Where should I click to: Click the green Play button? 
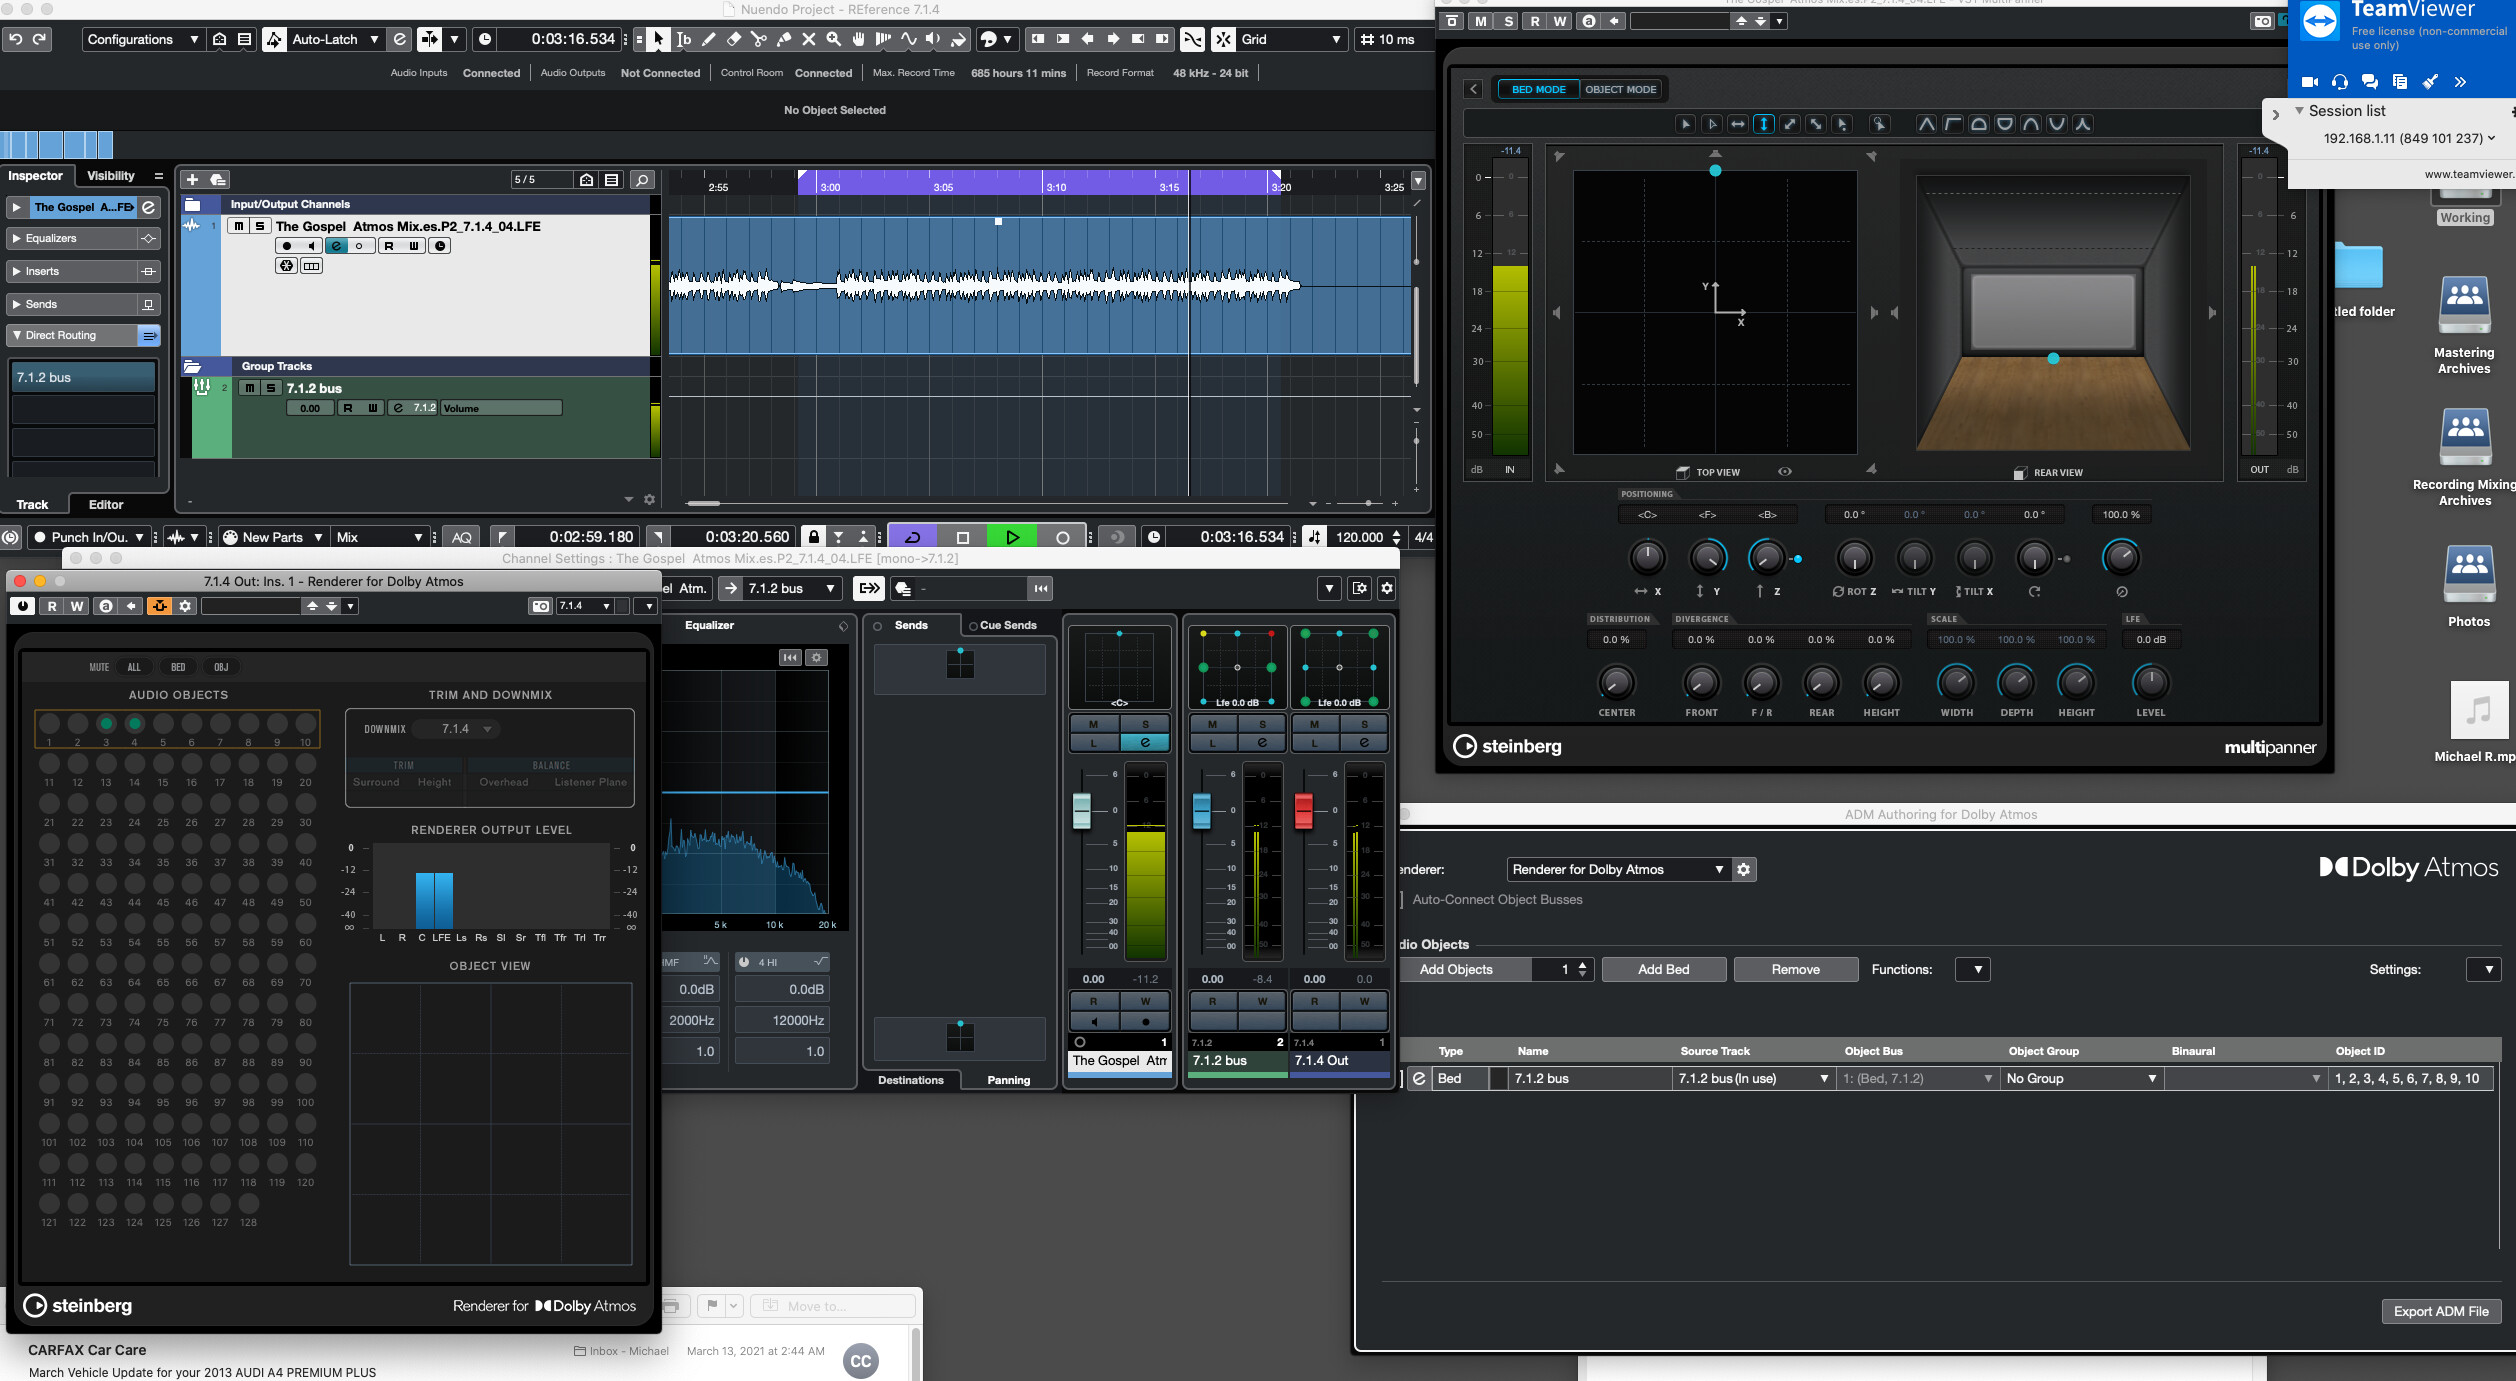click(x=1012, y=537)
